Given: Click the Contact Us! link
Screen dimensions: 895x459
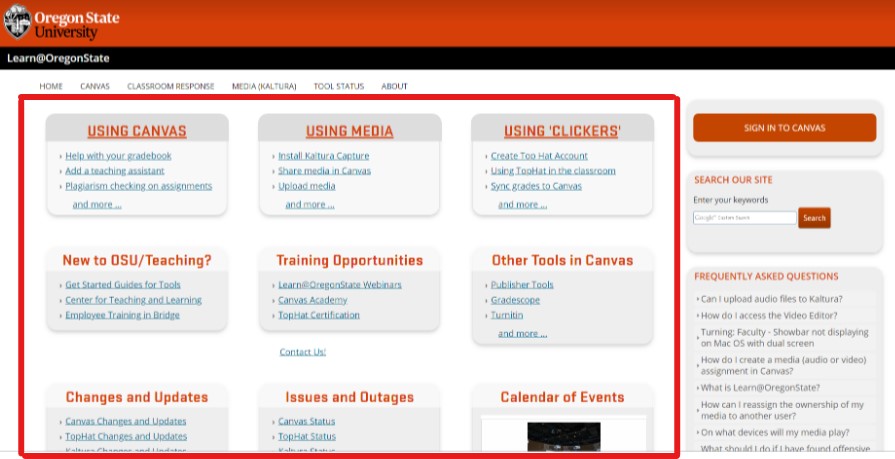Looking at the screenshot, I should [x=303, y=352].
